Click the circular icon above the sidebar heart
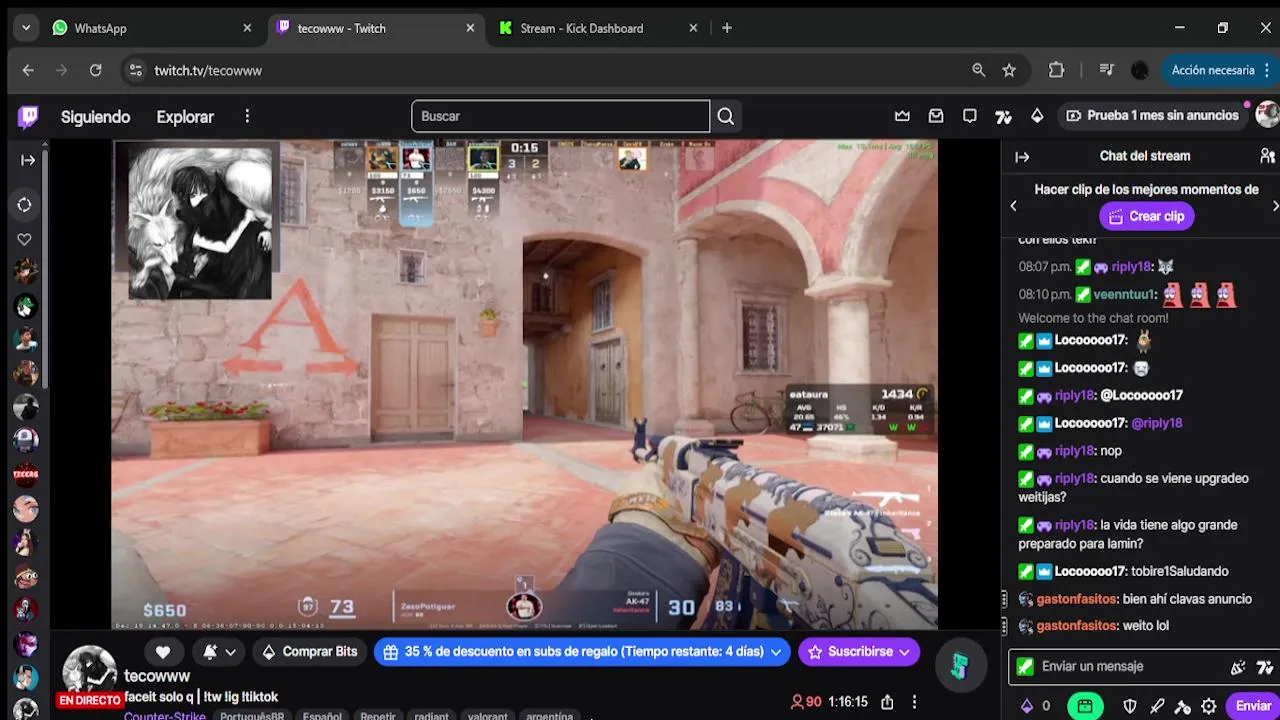 (25, 204)
